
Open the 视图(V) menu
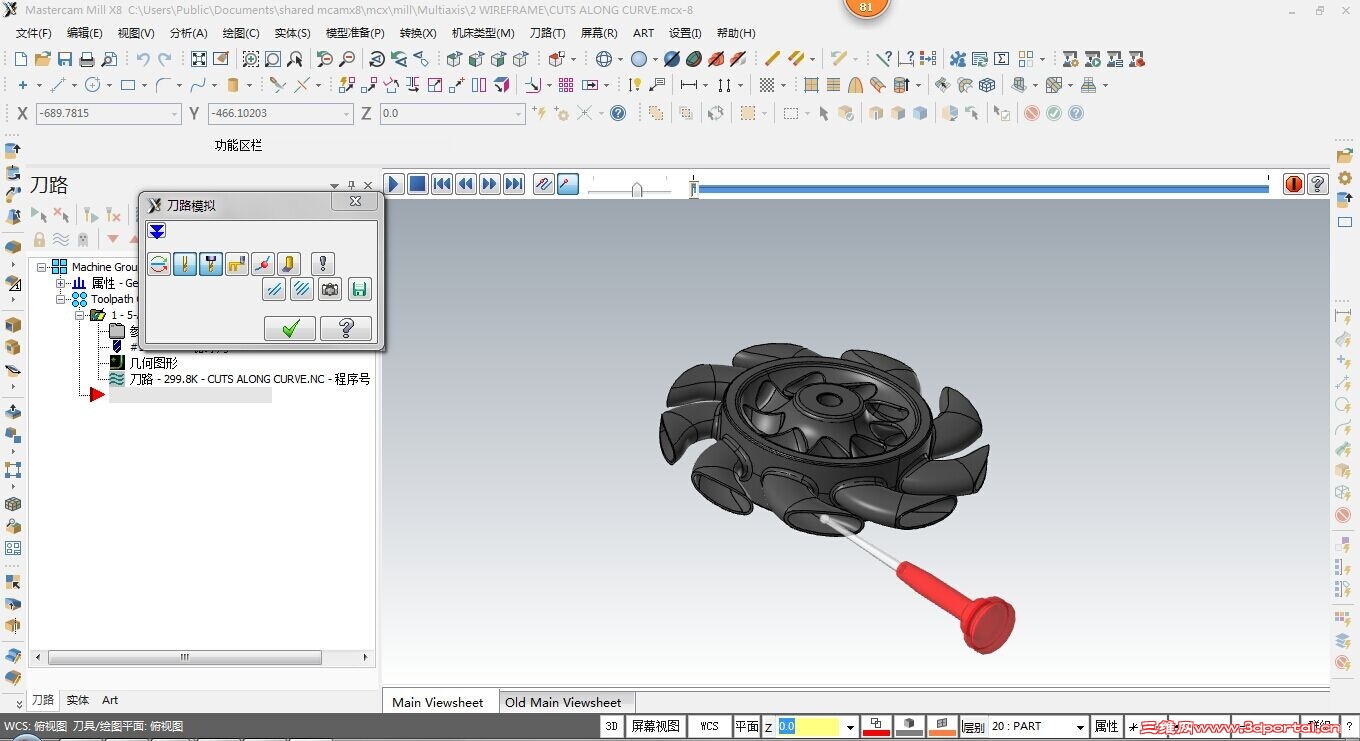[136, 33]
